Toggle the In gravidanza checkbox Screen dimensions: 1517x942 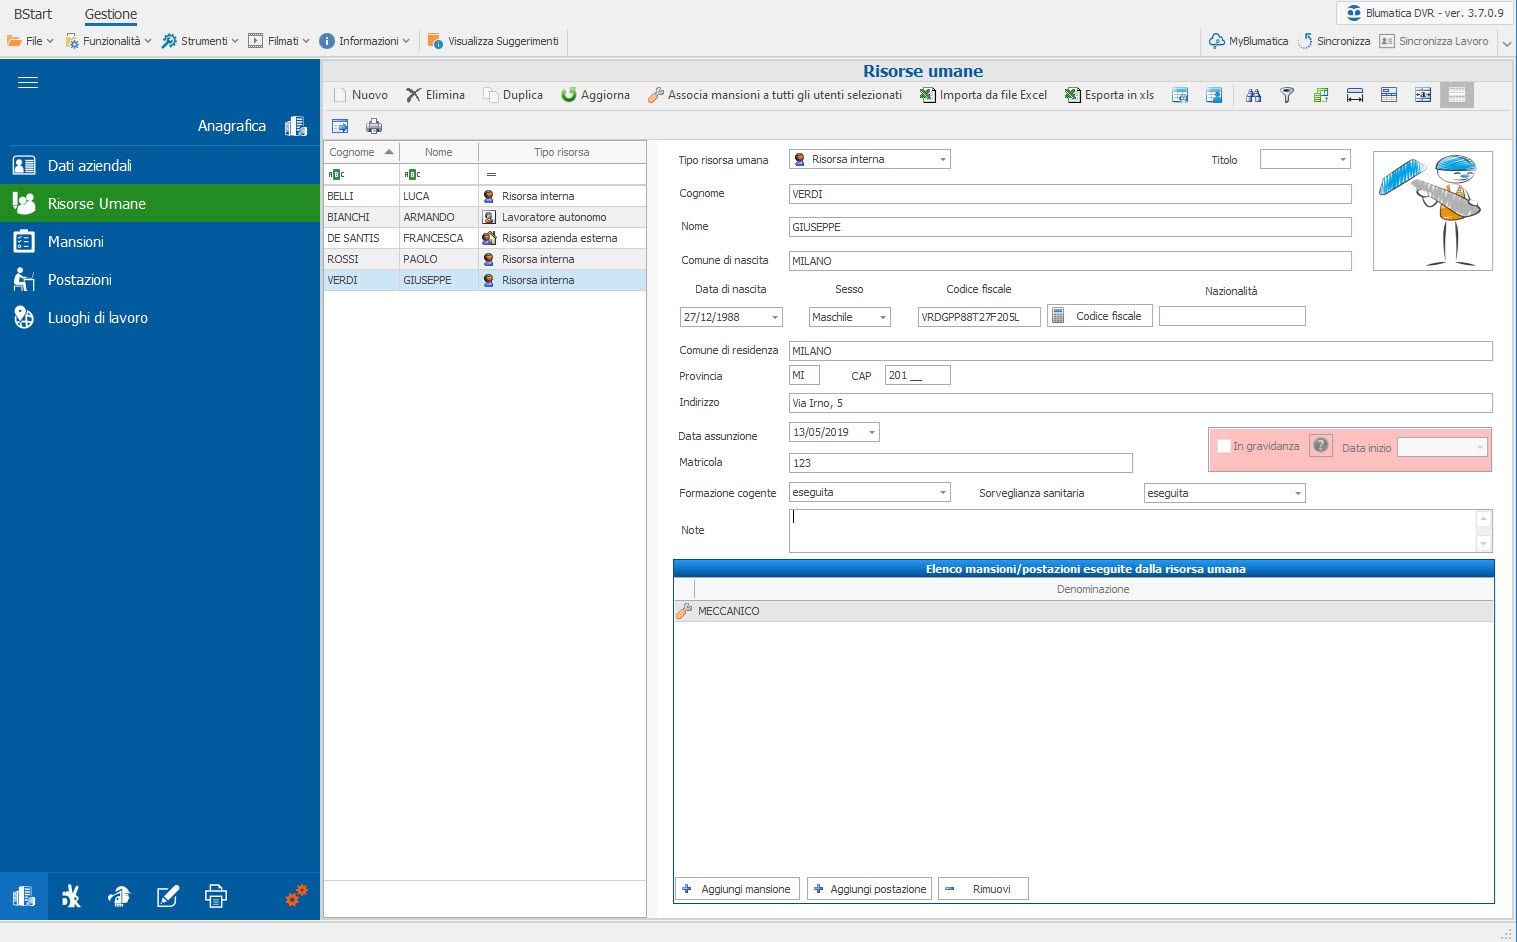tap(1223, 446)
